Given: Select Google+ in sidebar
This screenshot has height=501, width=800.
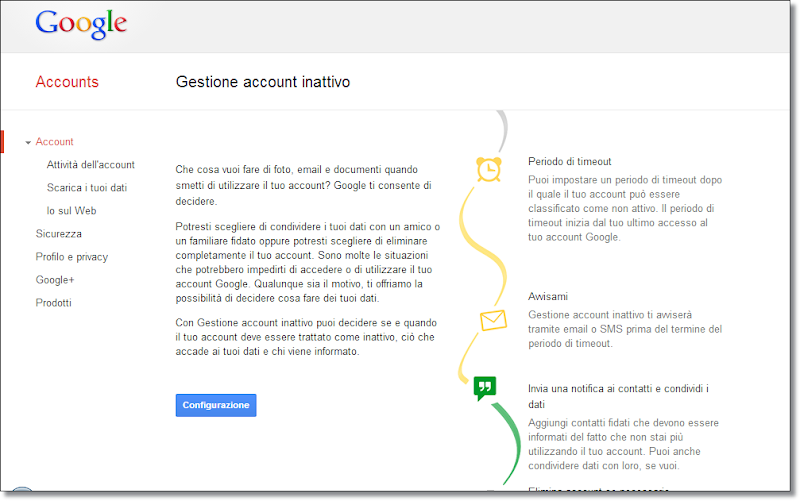Looking at the screenshot, I should tap(55, 280).
